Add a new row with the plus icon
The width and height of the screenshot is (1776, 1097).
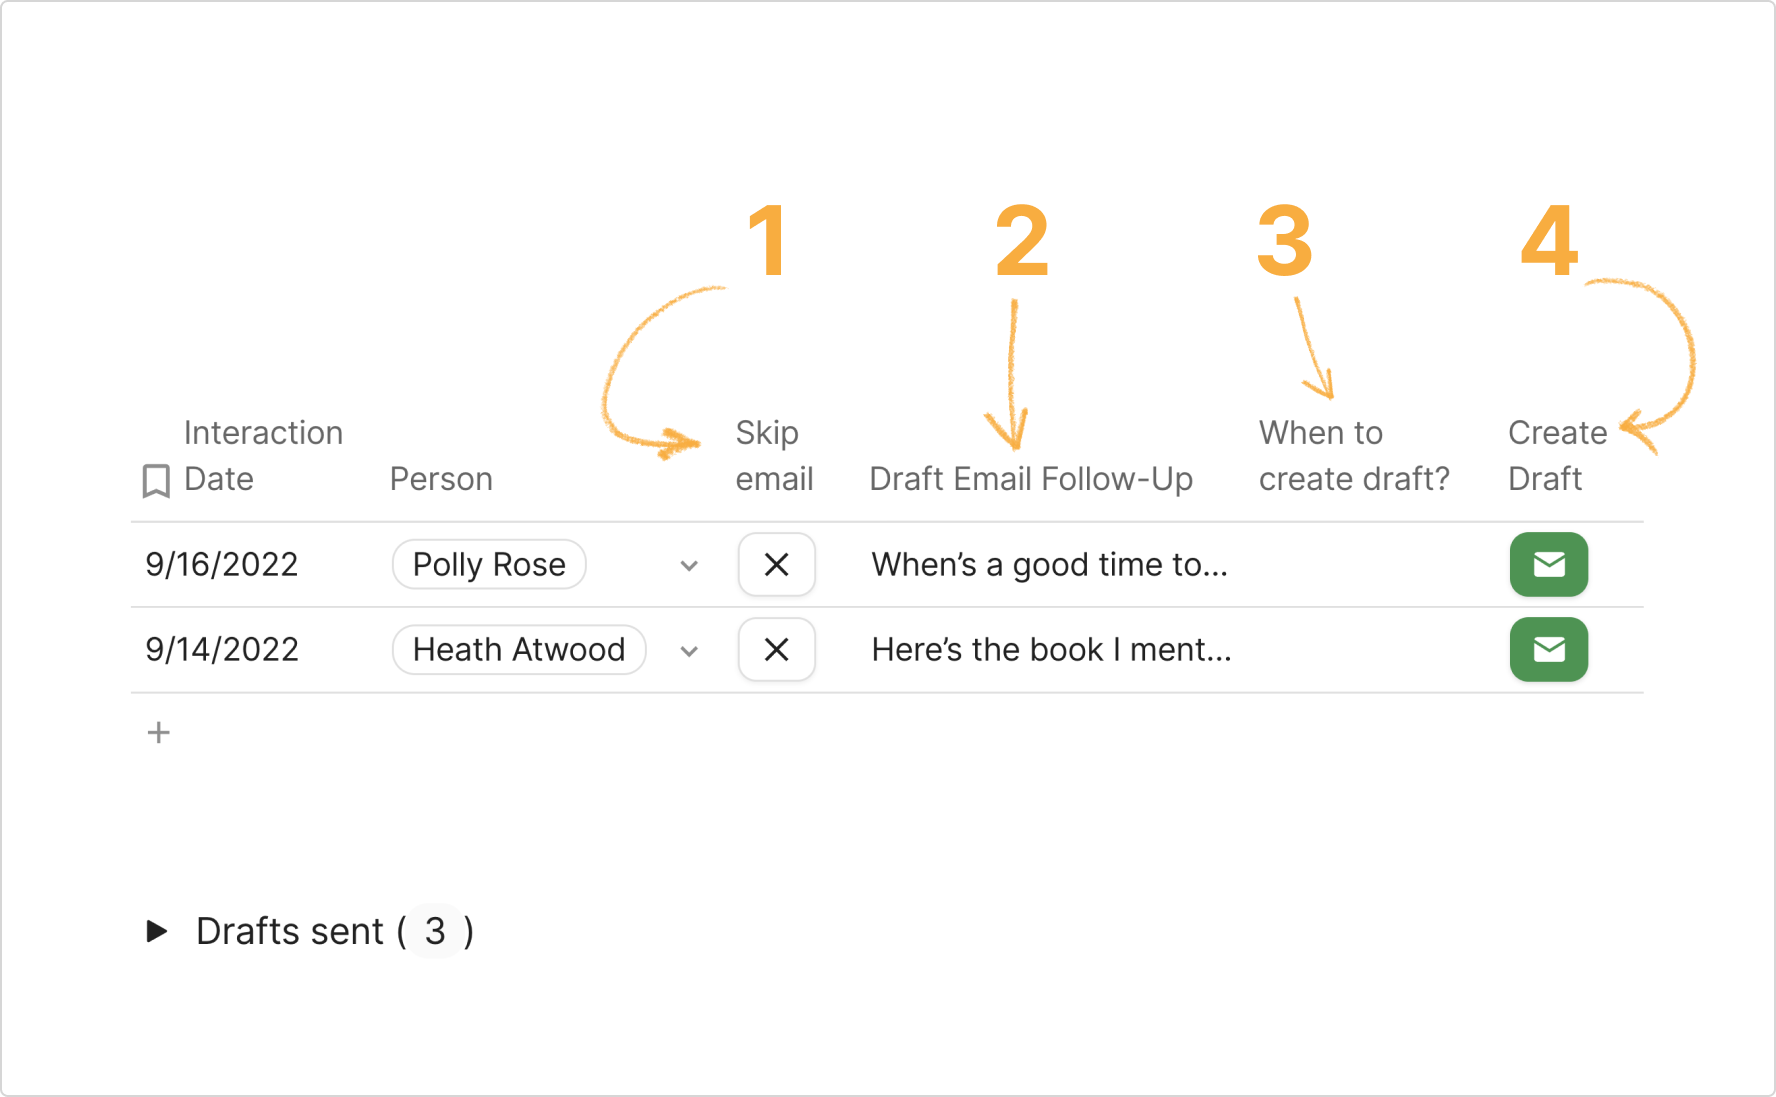(158, 732)
